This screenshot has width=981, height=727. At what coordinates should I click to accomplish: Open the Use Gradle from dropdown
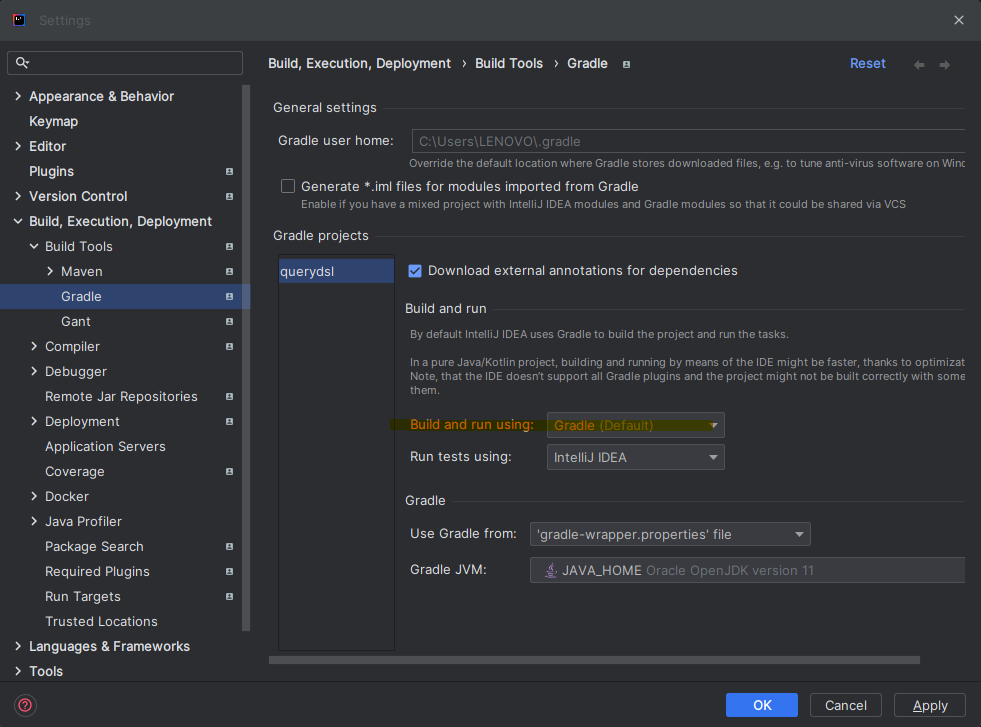coord(670,534)
